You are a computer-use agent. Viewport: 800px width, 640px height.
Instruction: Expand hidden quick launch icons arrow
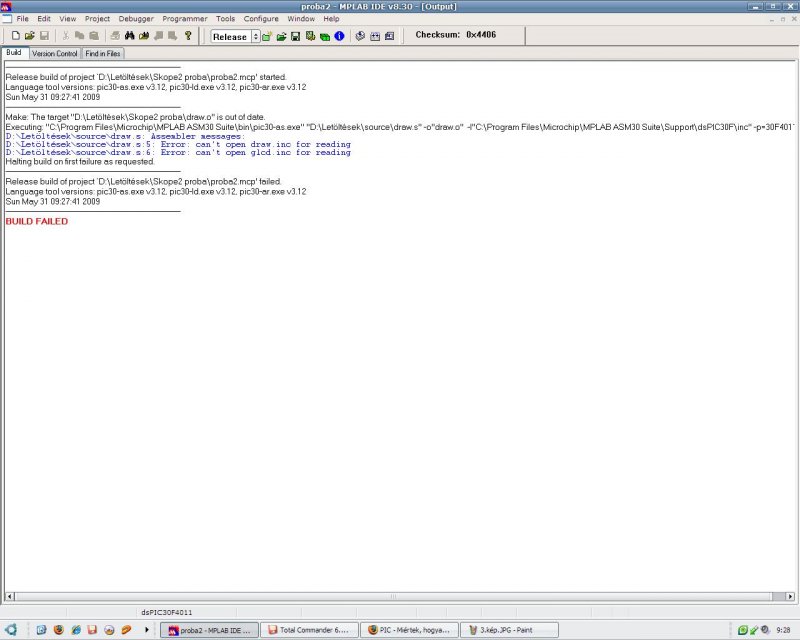point(146,630)
